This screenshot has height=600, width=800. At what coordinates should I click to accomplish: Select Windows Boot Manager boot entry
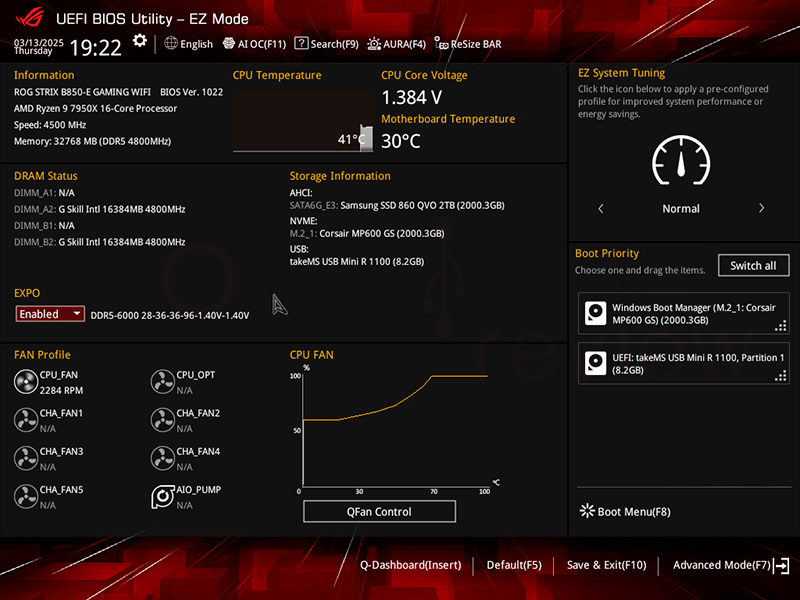684,313
